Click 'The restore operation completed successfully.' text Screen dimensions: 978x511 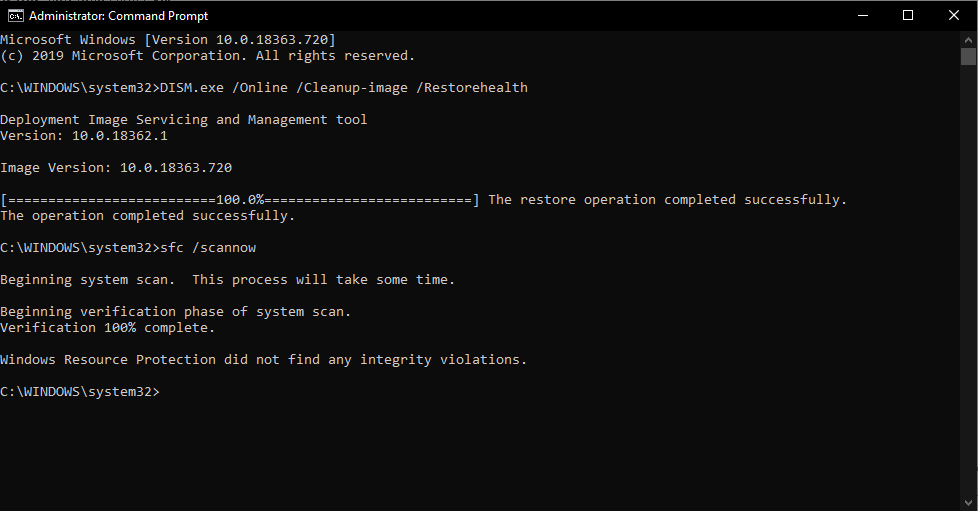point(667,200)
